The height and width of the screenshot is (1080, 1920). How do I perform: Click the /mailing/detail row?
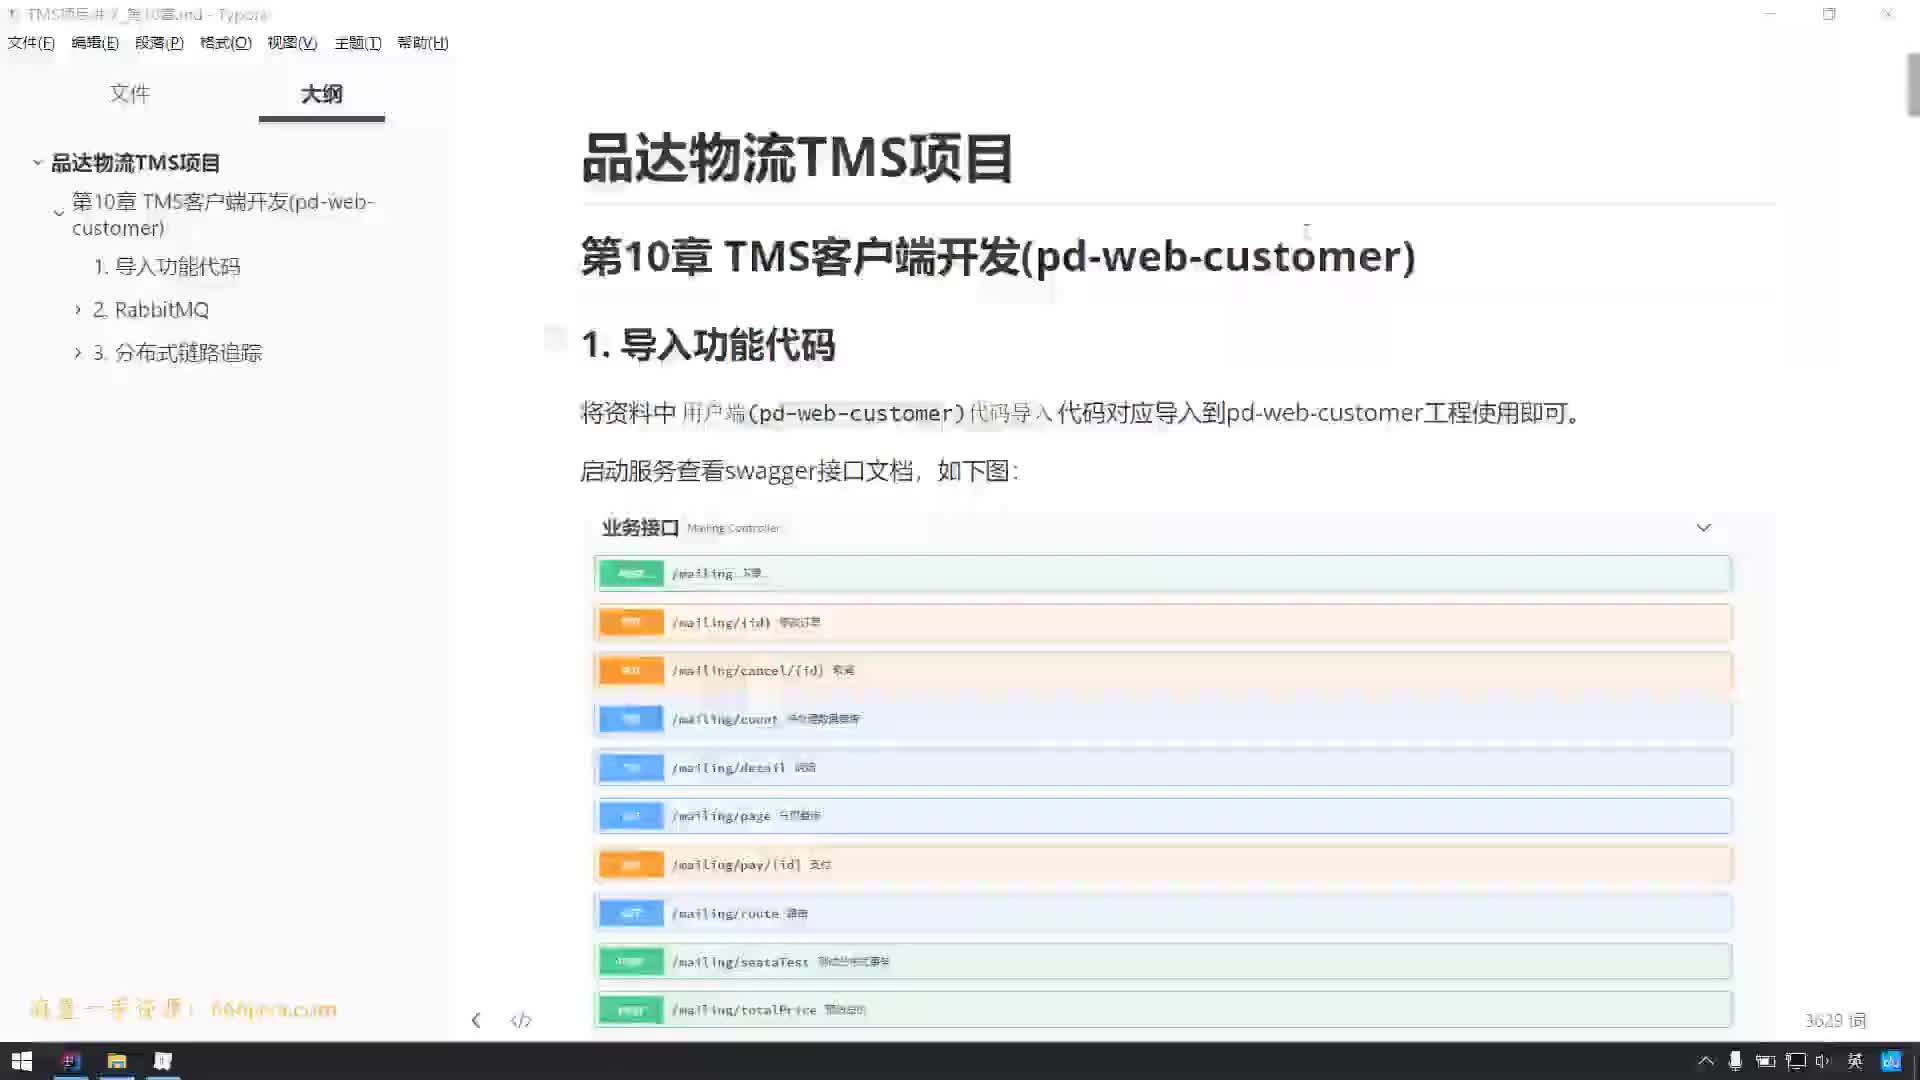pos(1162,767)
